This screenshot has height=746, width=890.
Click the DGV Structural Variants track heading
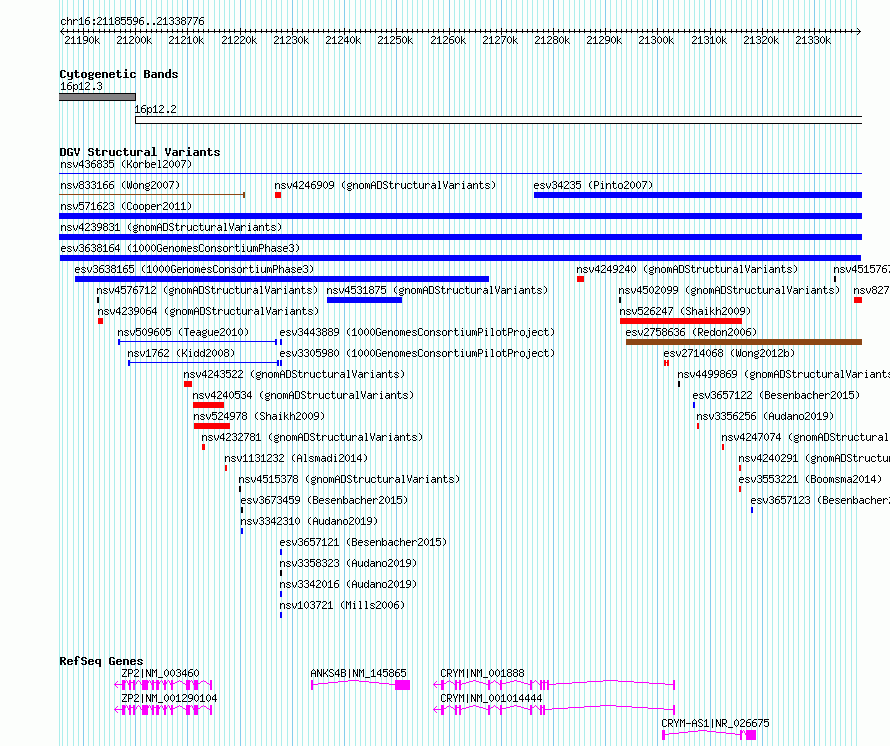140,152
